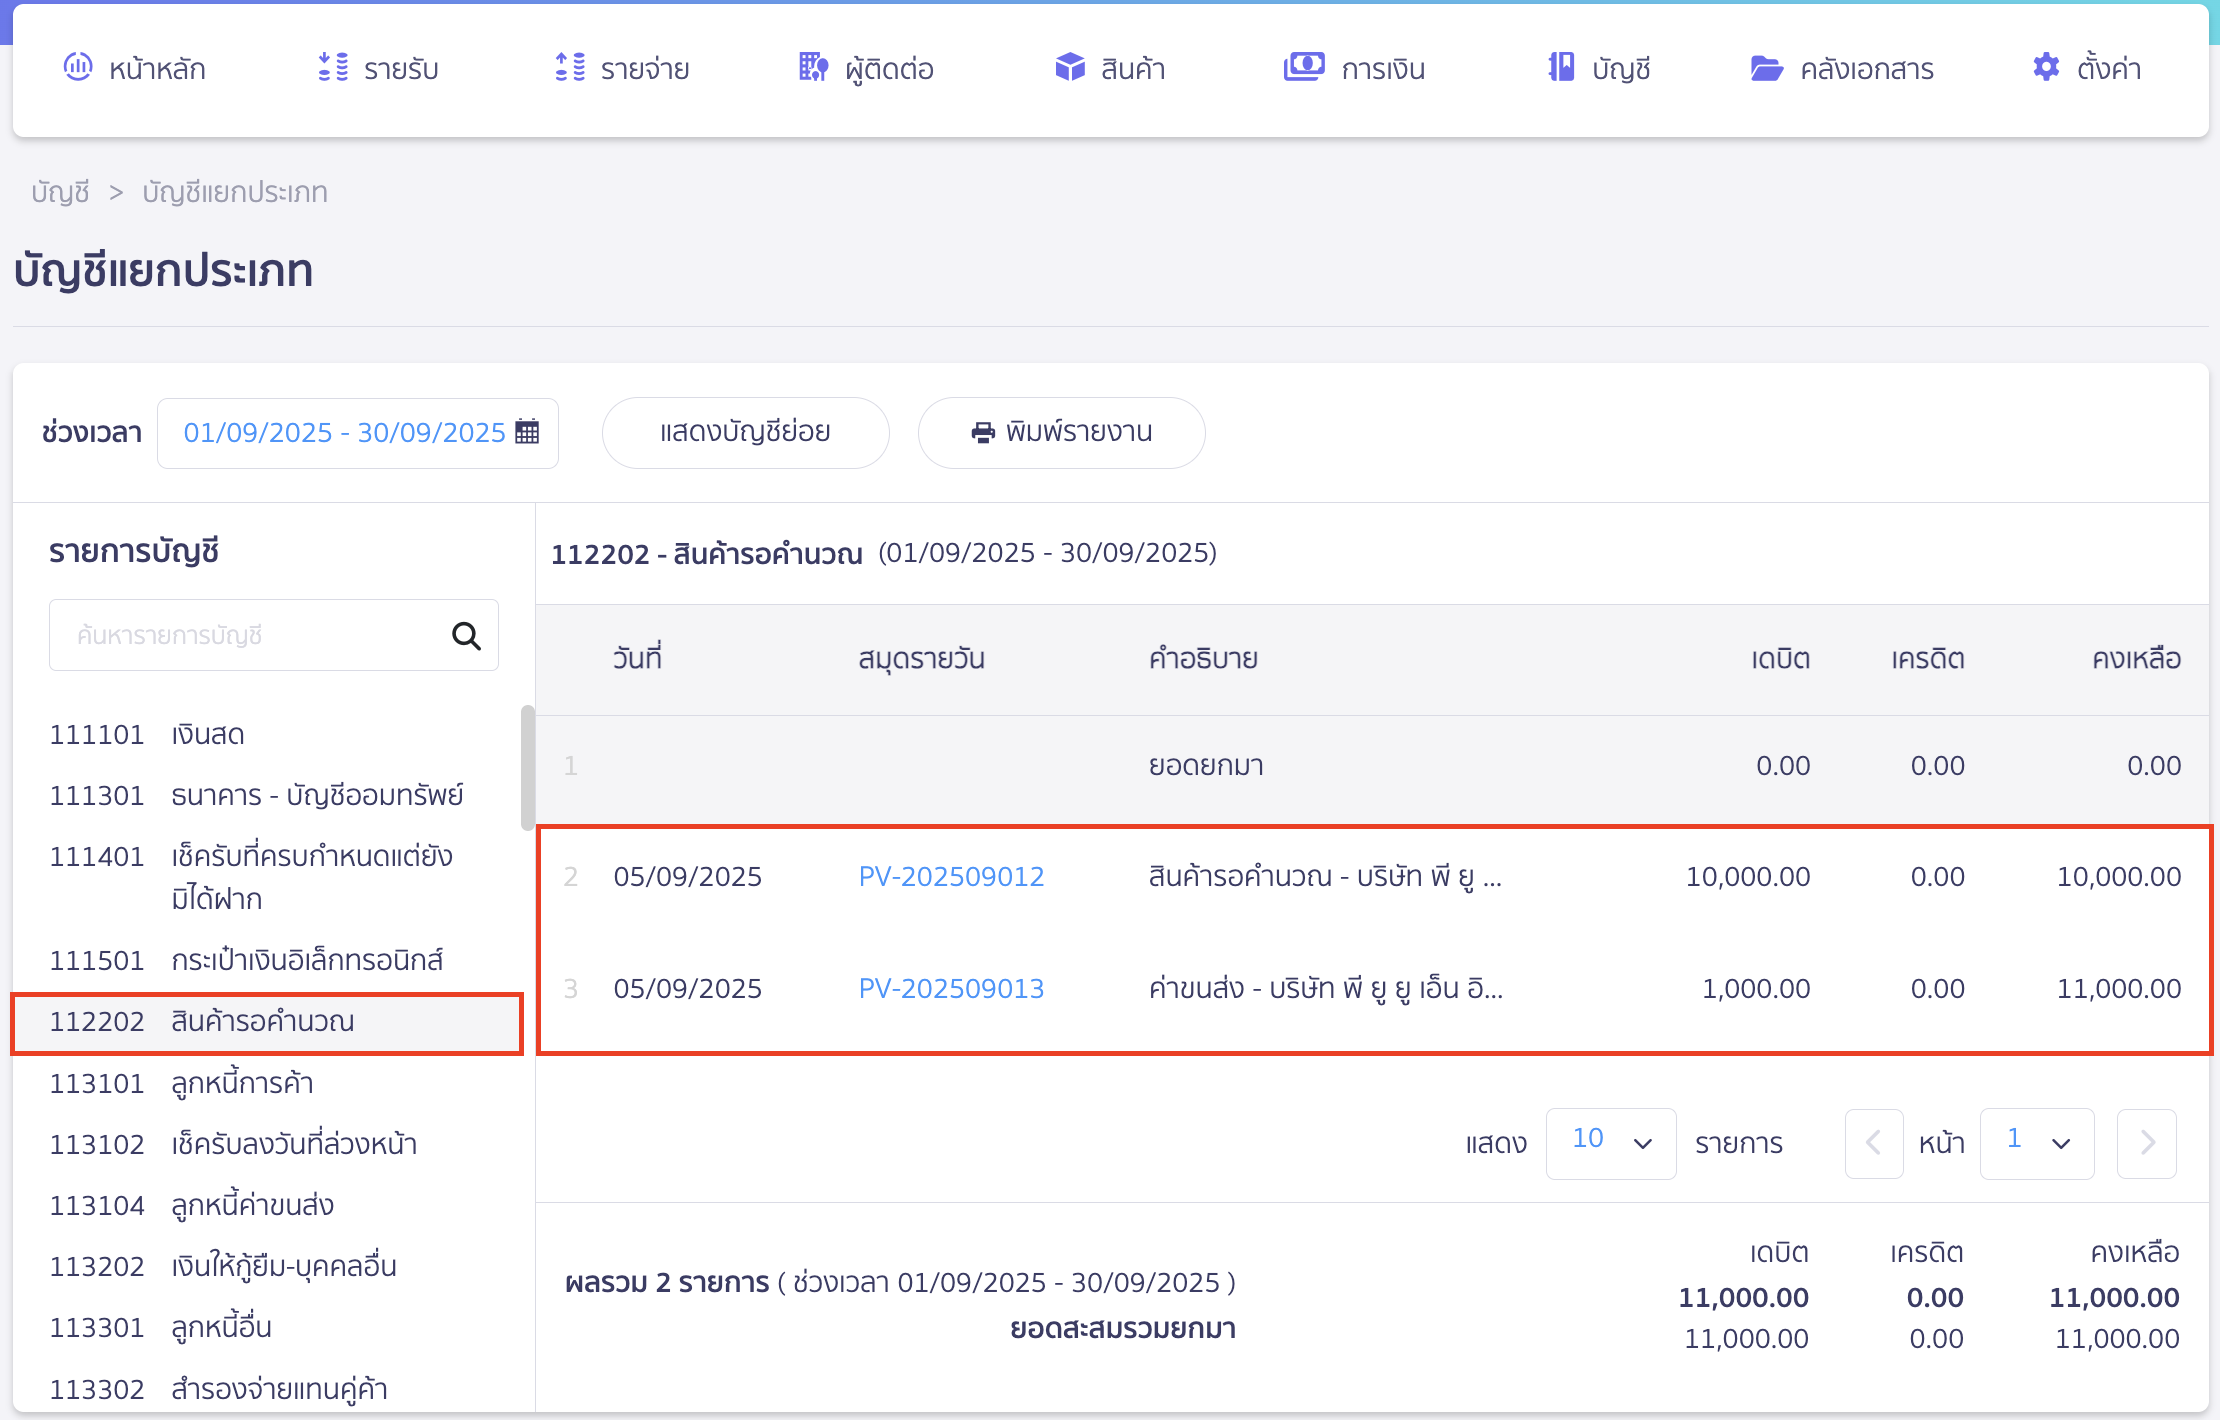This screenshot has width=2220, height=1420.
Task: Open the สินค้า menu
Action: click(x=1111, y=68)
